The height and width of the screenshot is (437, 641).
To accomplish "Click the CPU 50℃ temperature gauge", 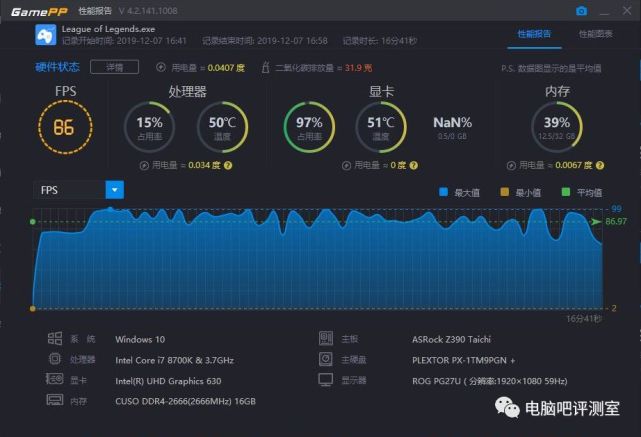I will 222,127.
